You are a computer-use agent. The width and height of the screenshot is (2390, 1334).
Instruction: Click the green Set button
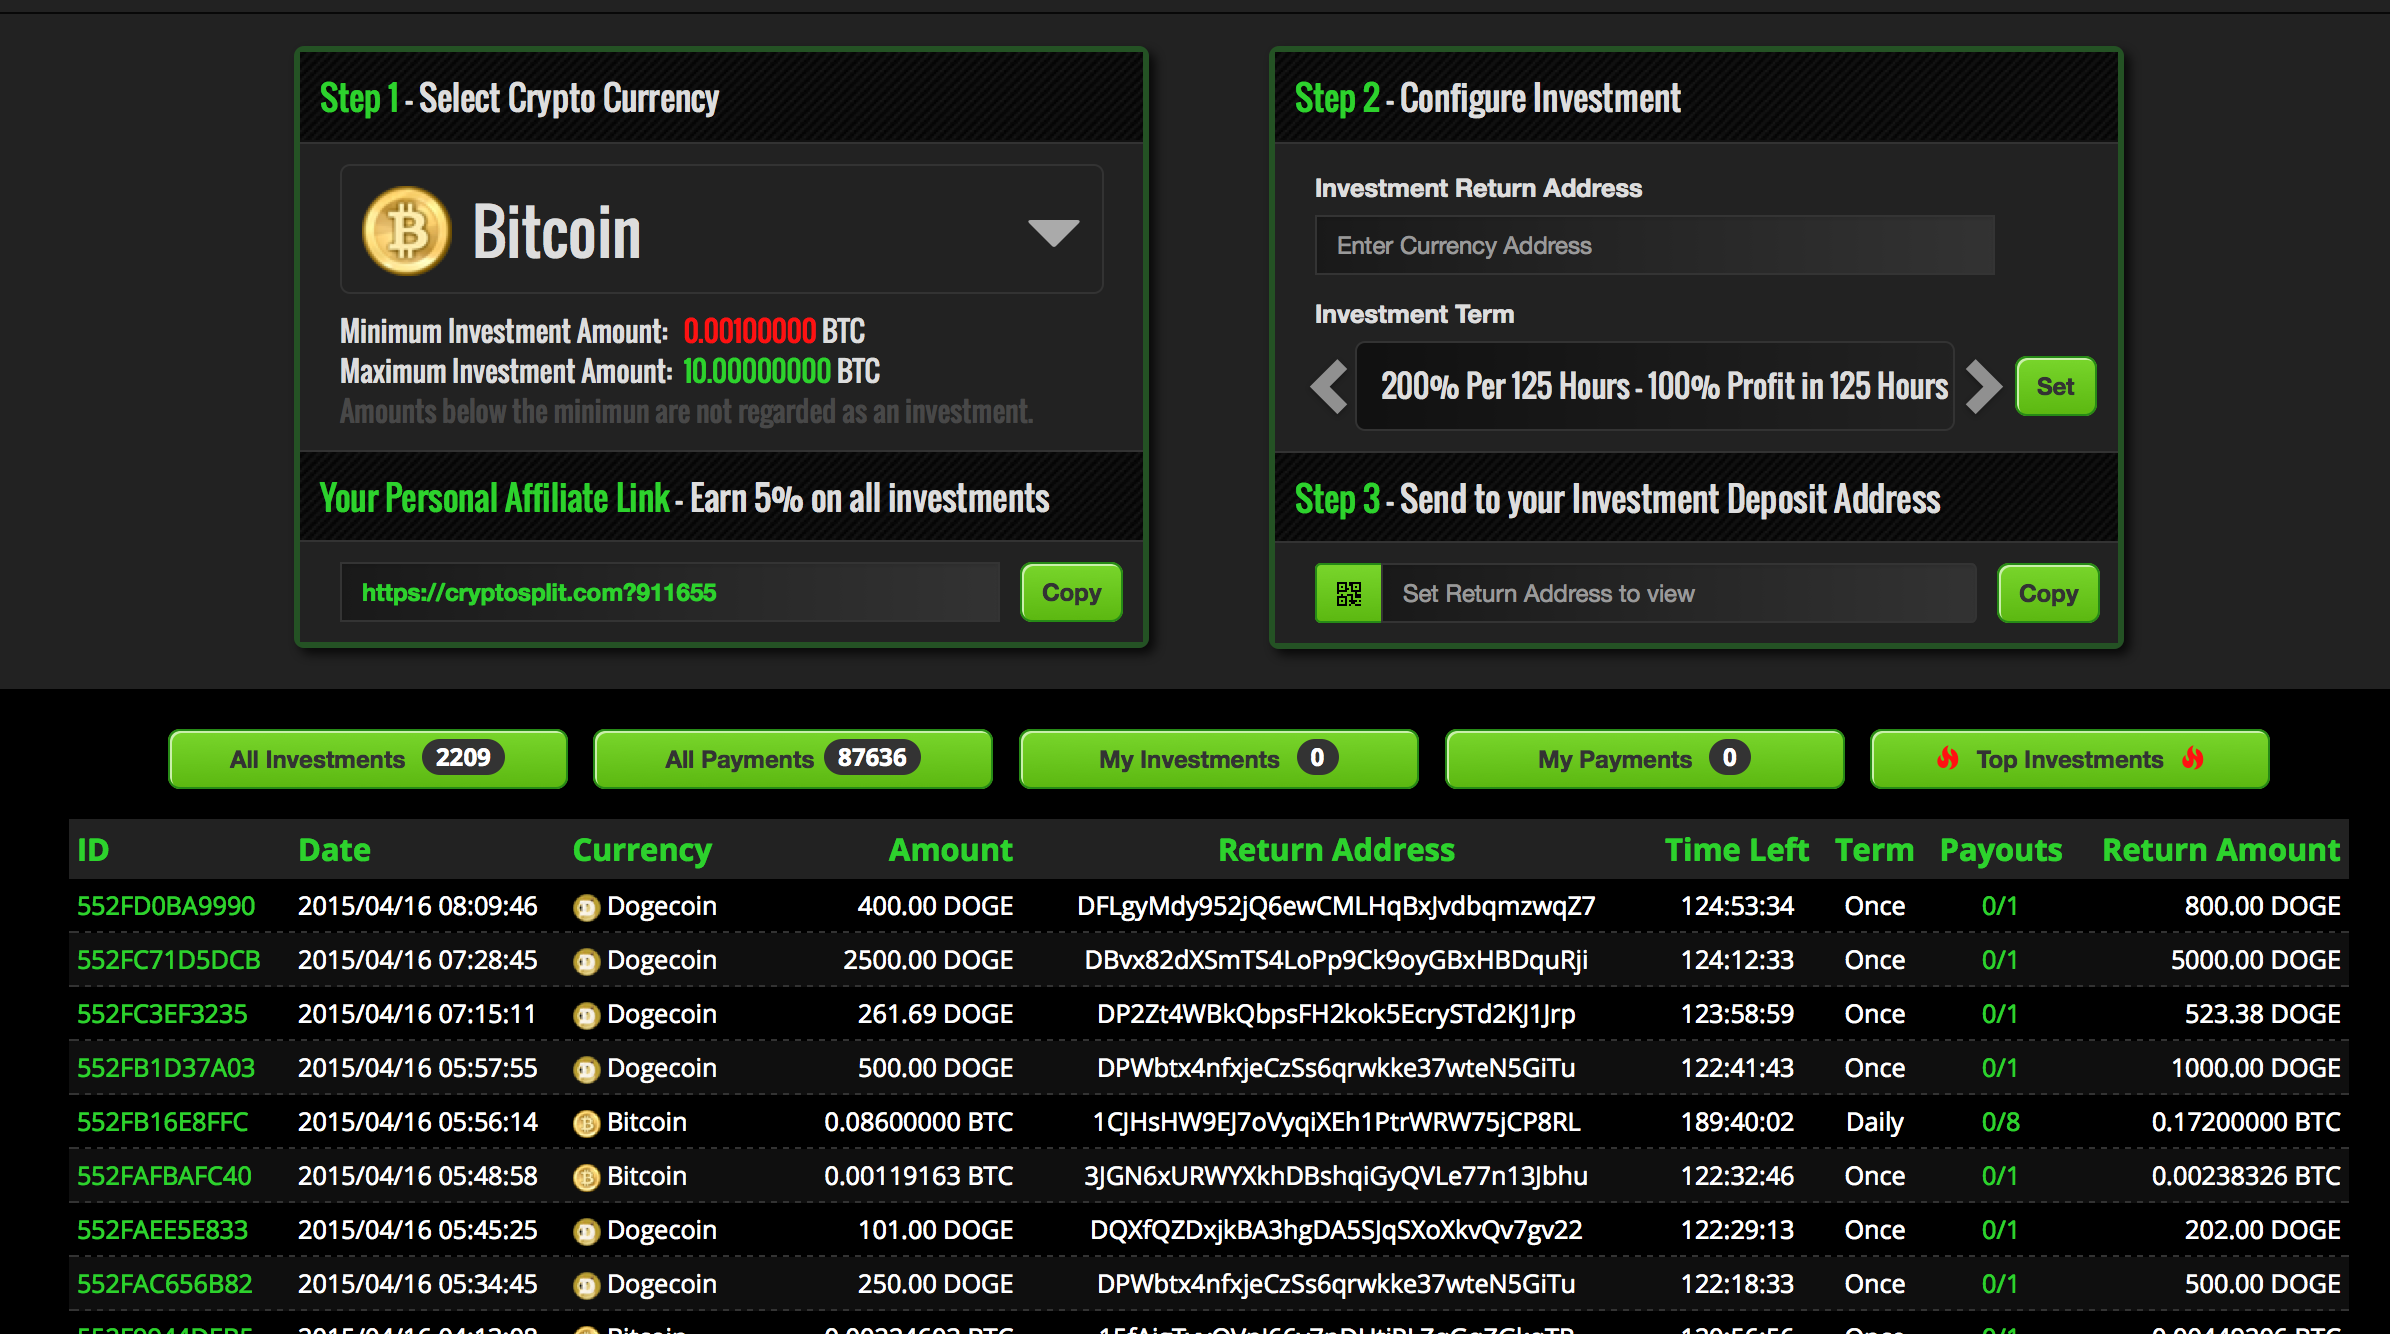coord(2055,386)
